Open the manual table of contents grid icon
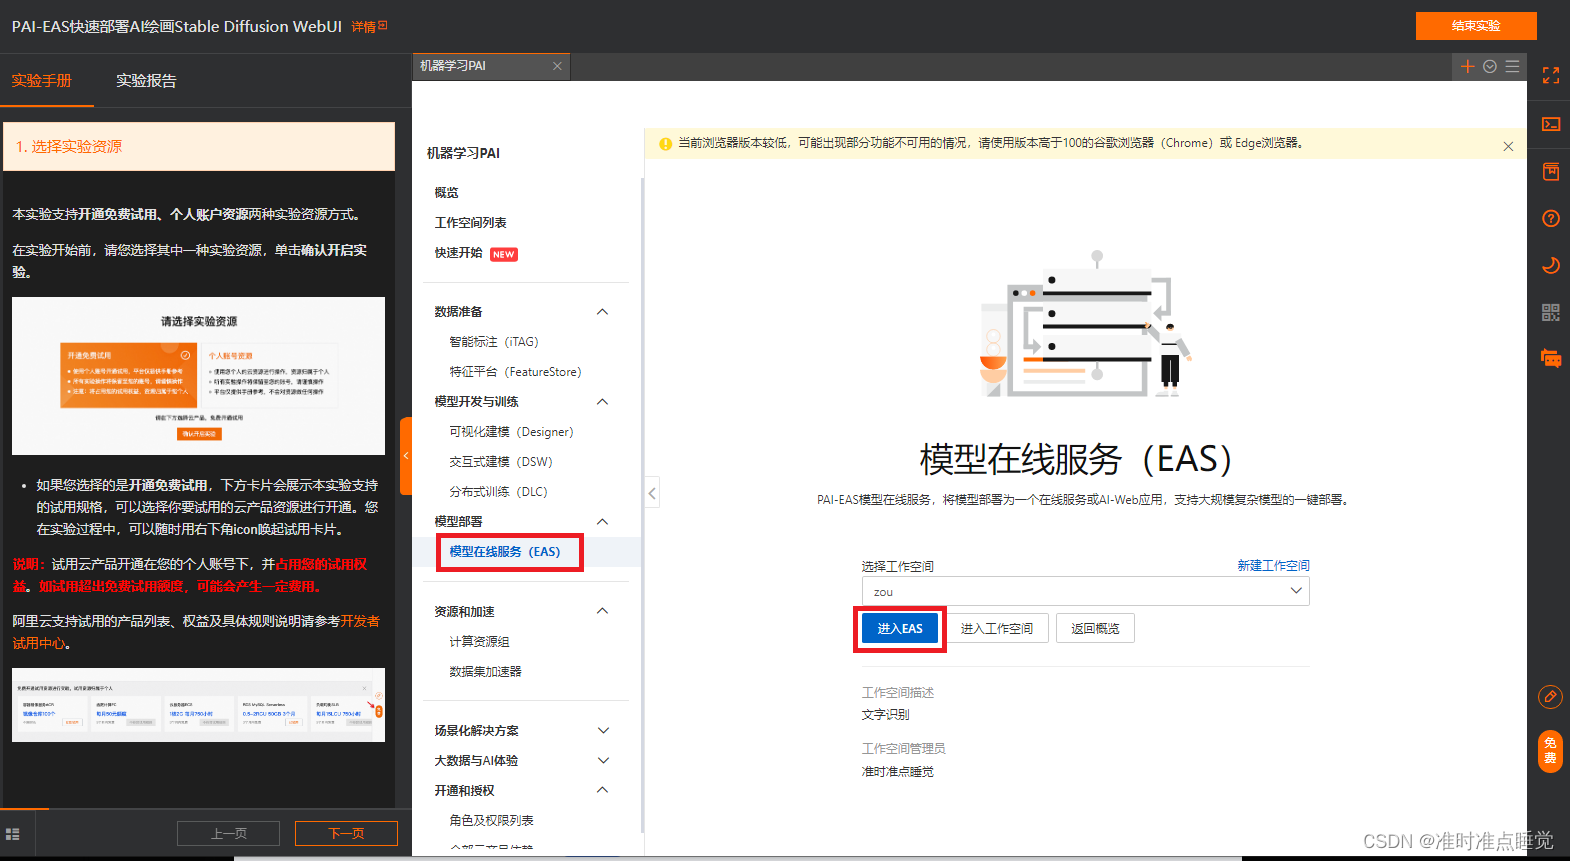Image resolution: width=1570 pixels, height=861 pixels. click(x=13, y=834)
